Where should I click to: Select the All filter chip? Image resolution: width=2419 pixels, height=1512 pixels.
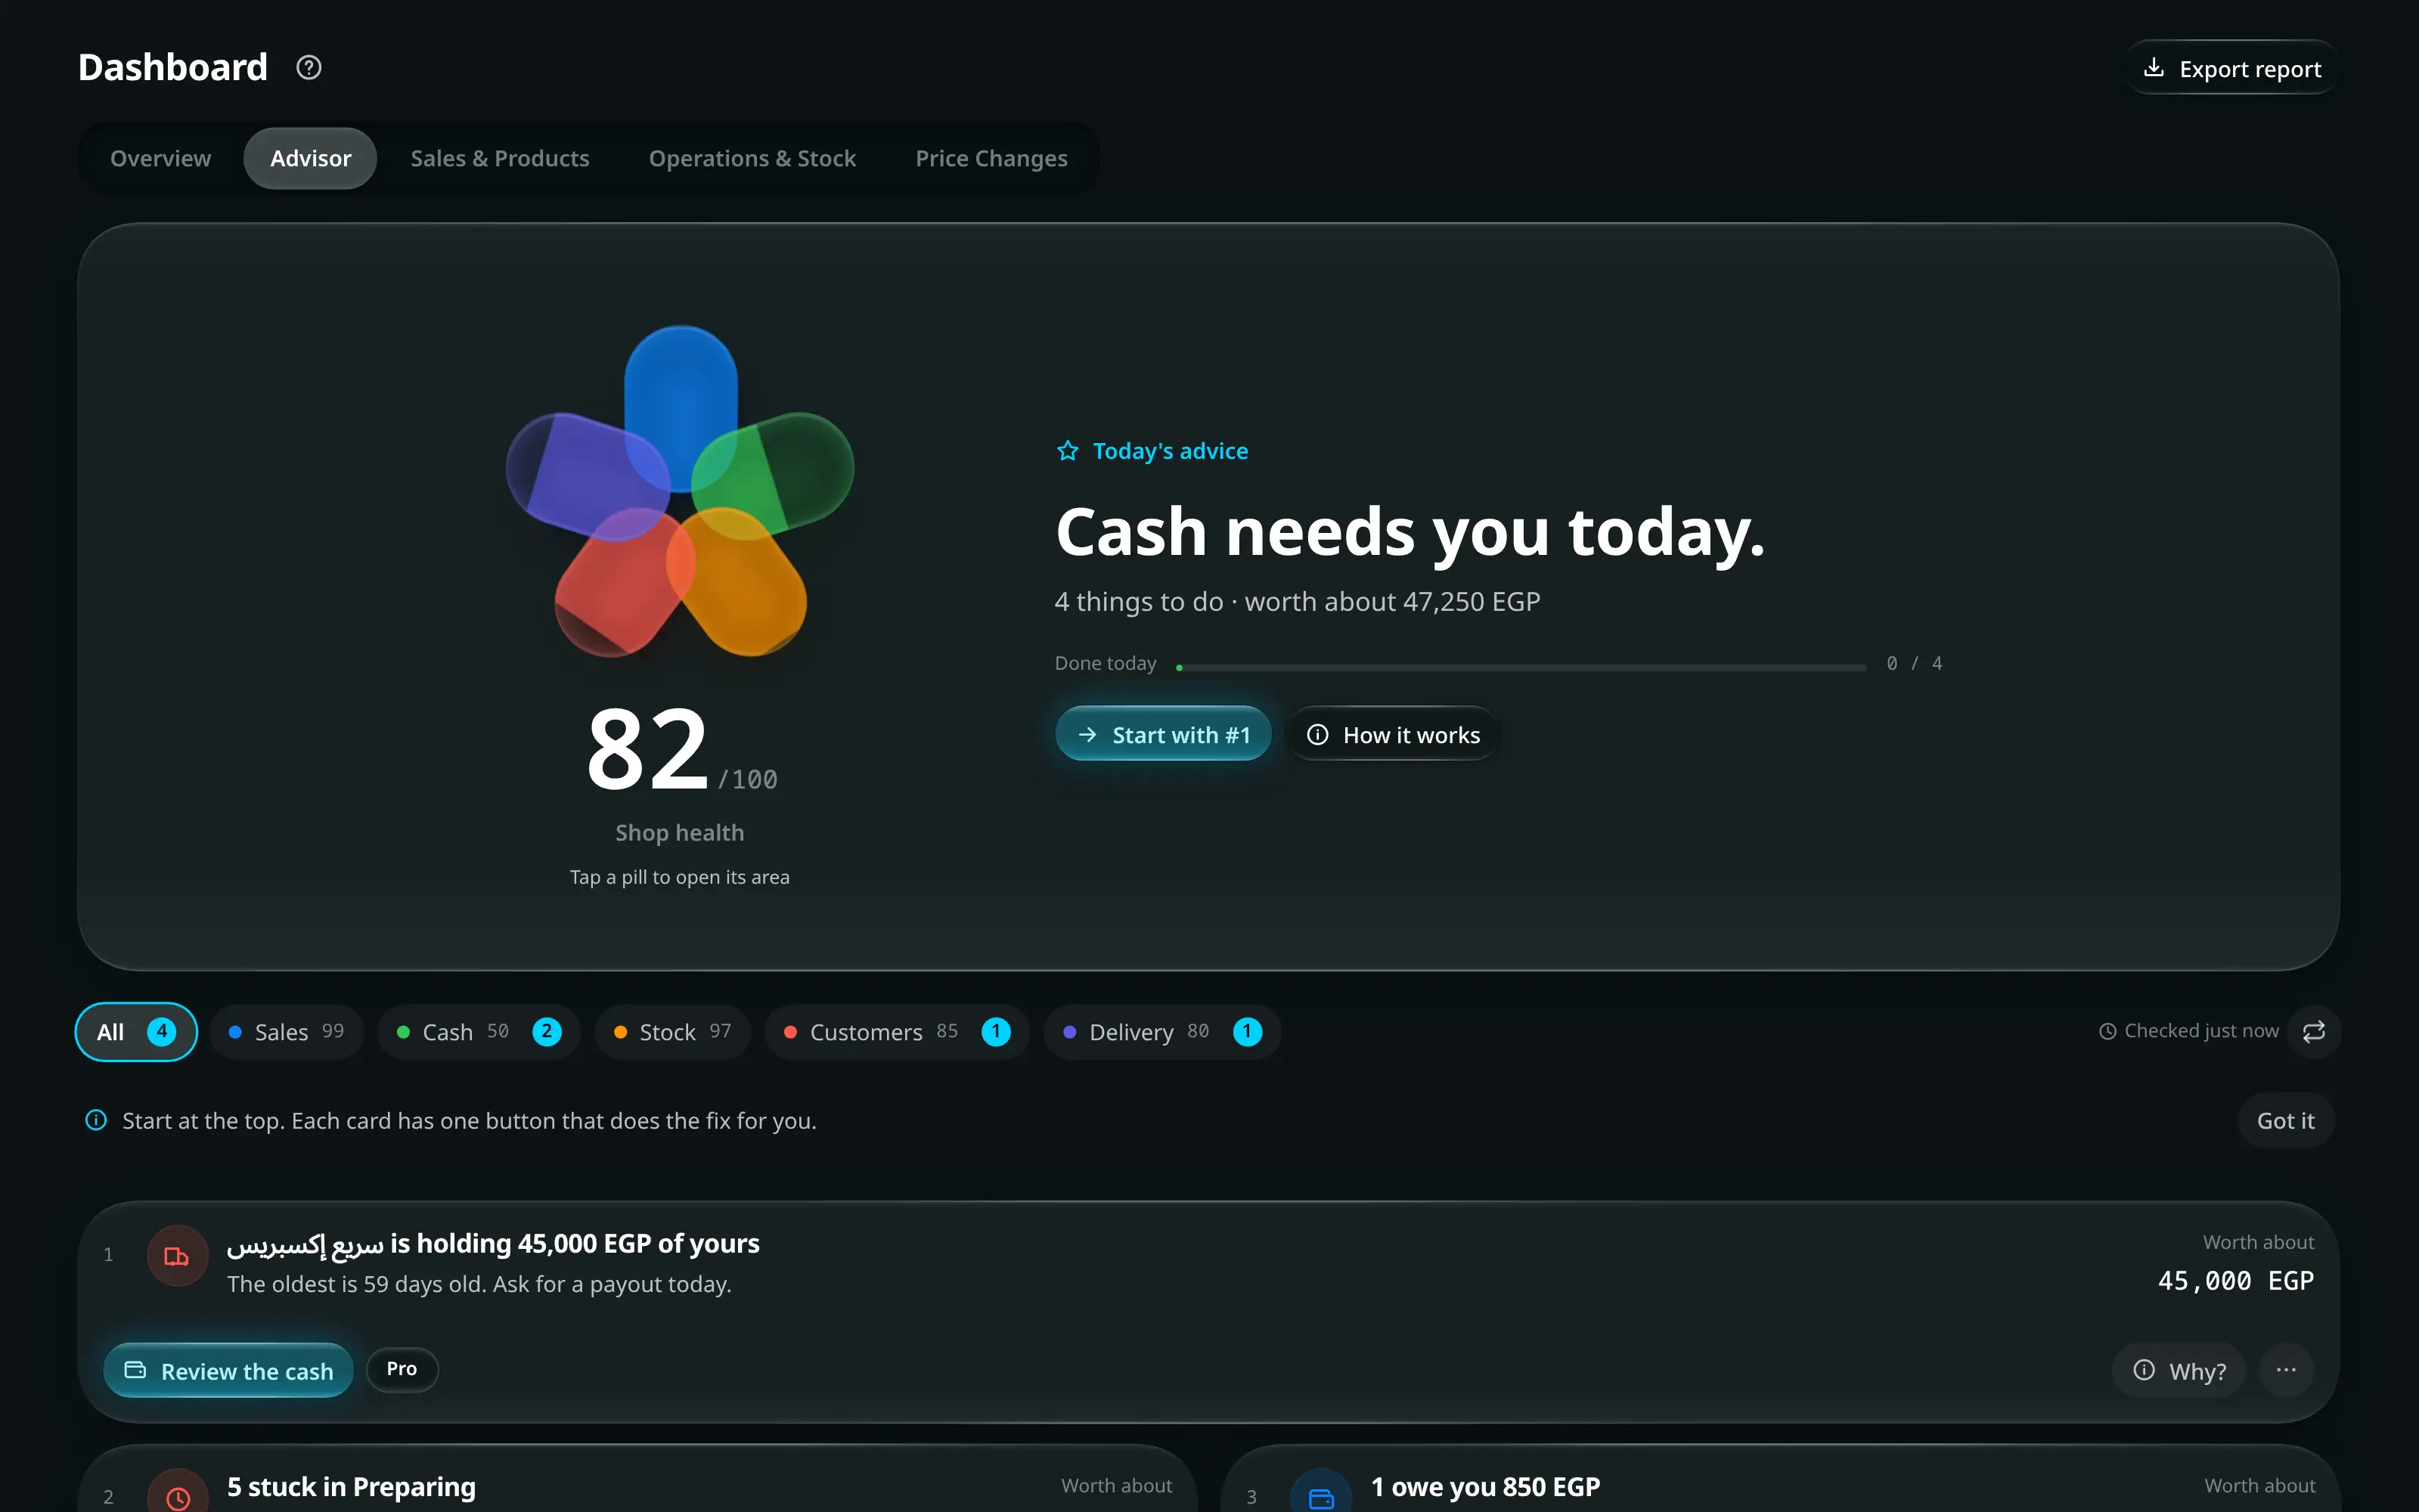coord(136,1031)
